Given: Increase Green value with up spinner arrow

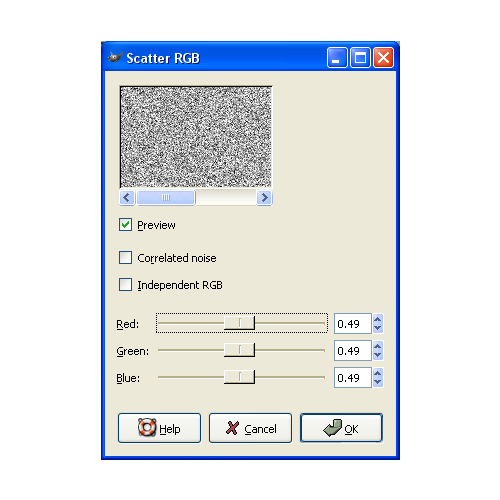Looking at the screenshot, I should [x=378, y=346].
